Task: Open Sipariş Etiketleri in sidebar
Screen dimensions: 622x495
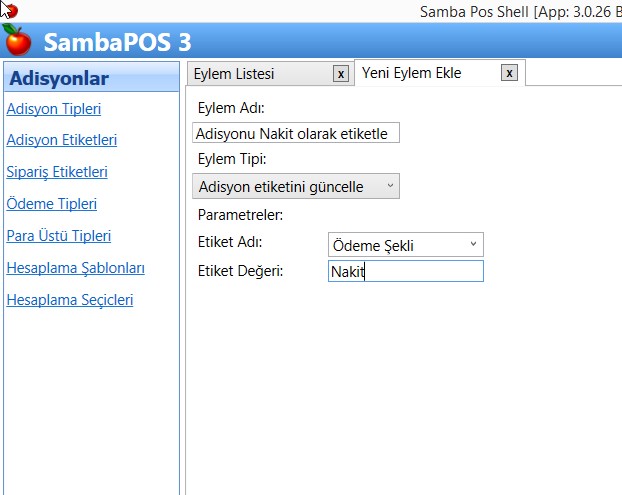Action: pyautogui.click(x=57, y=172)
